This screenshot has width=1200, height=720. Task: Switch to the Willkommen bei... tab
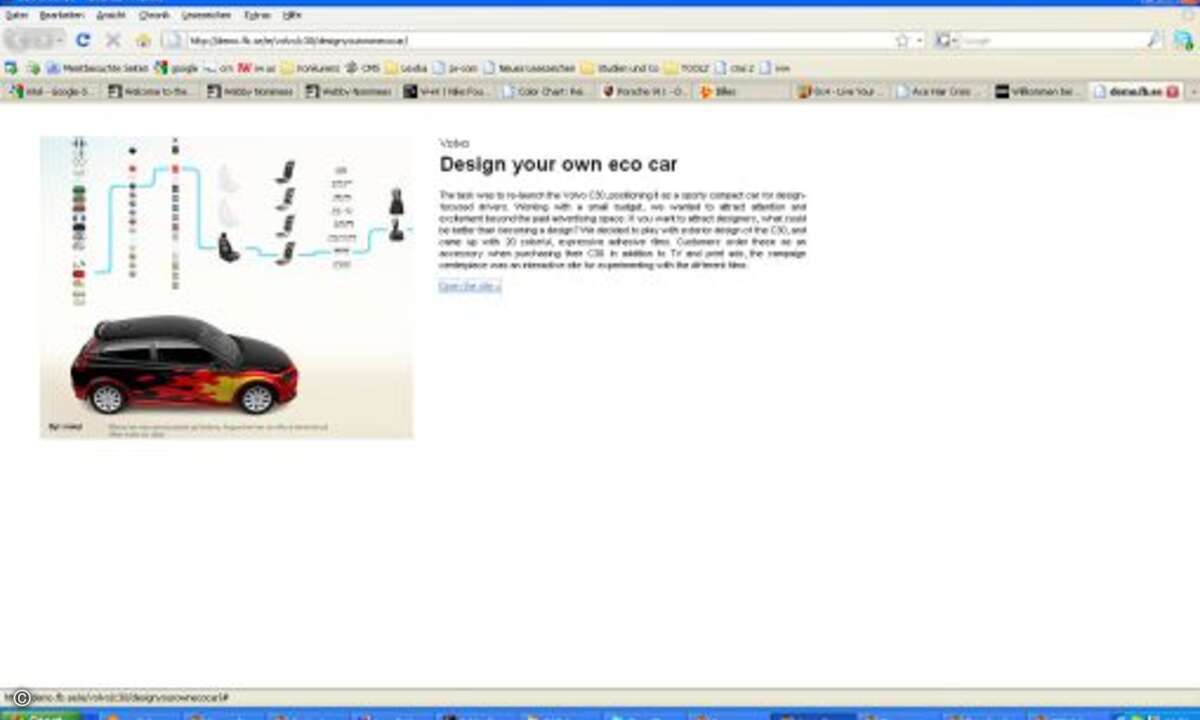pos(1039,91)
